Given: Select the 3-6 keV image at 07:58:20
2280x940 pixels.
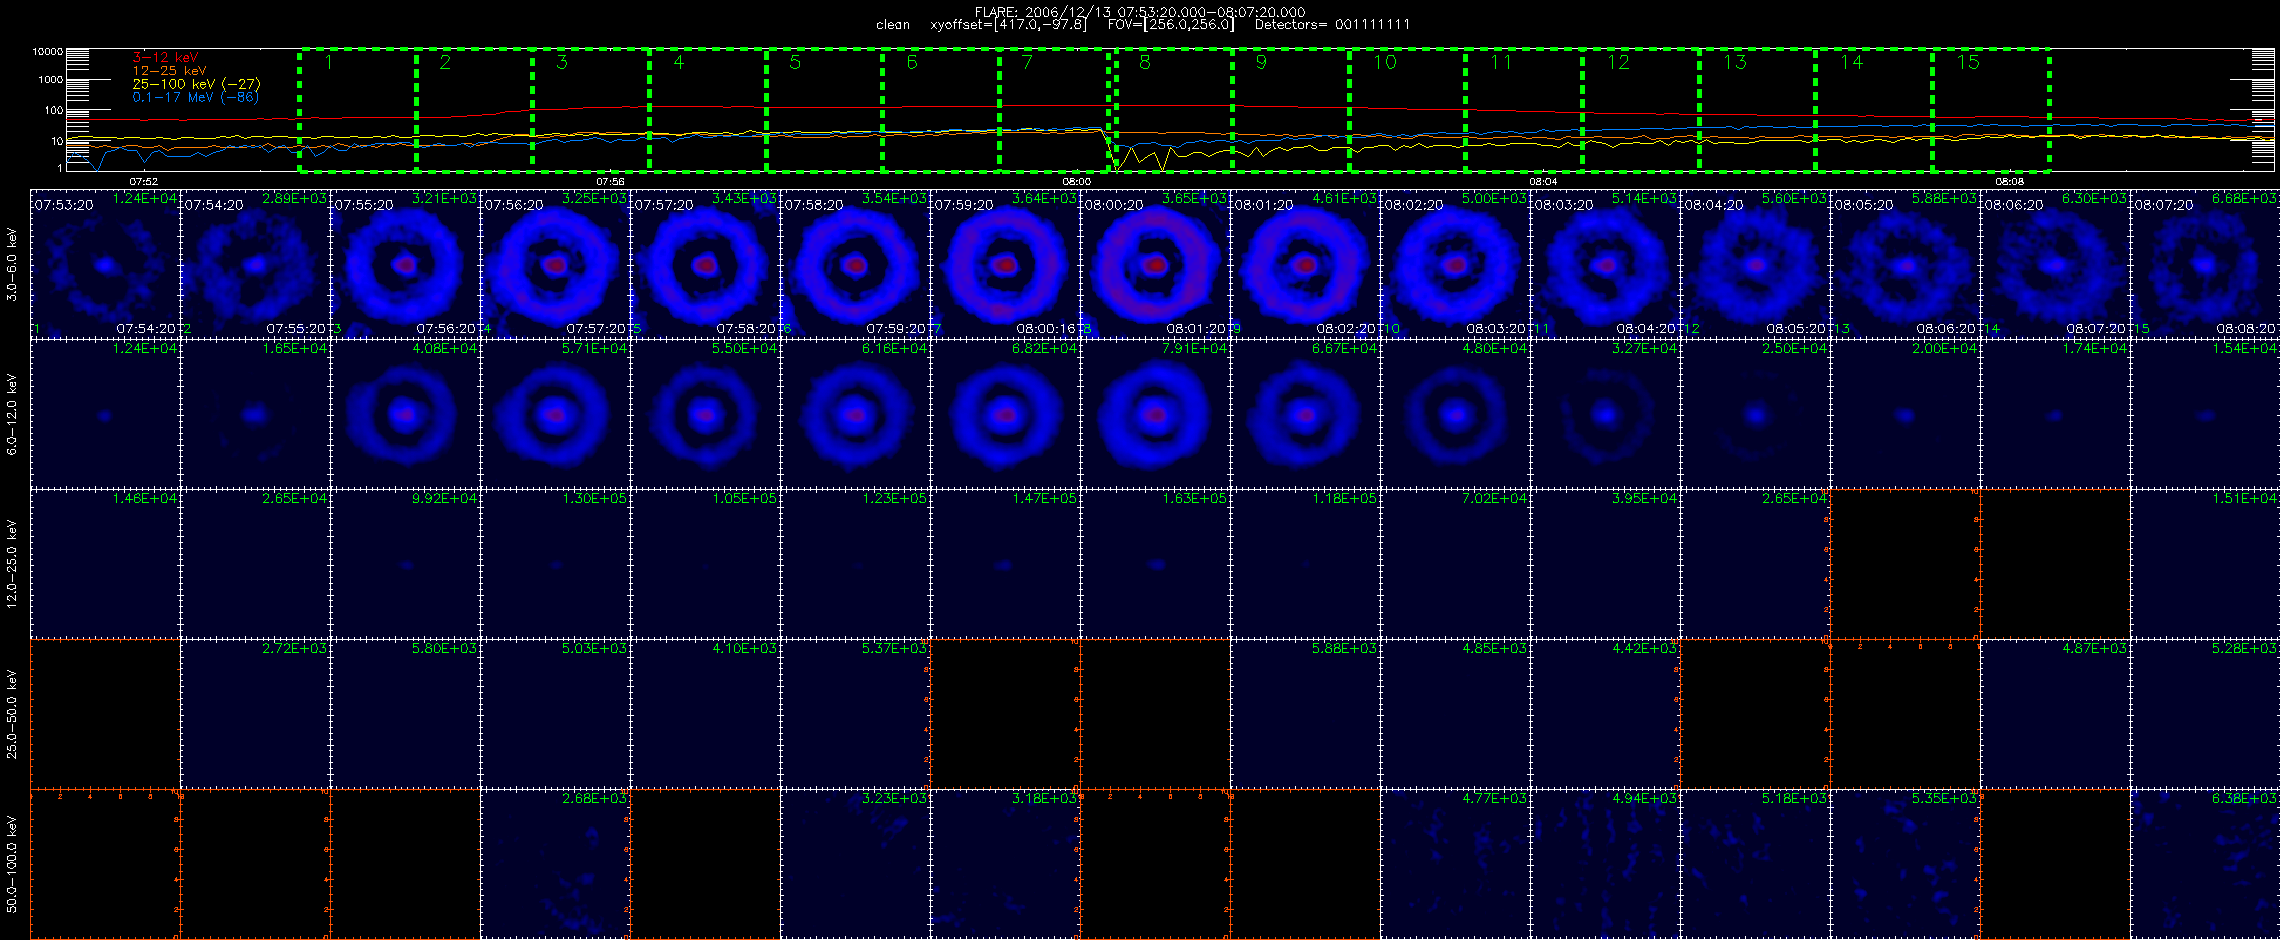Looking at the screenshot, I should [x=855, y=264].
